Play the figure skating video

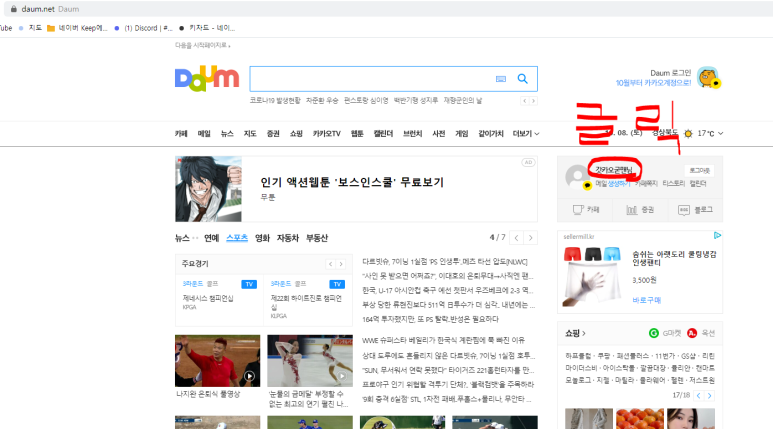(x=342, y=376)
